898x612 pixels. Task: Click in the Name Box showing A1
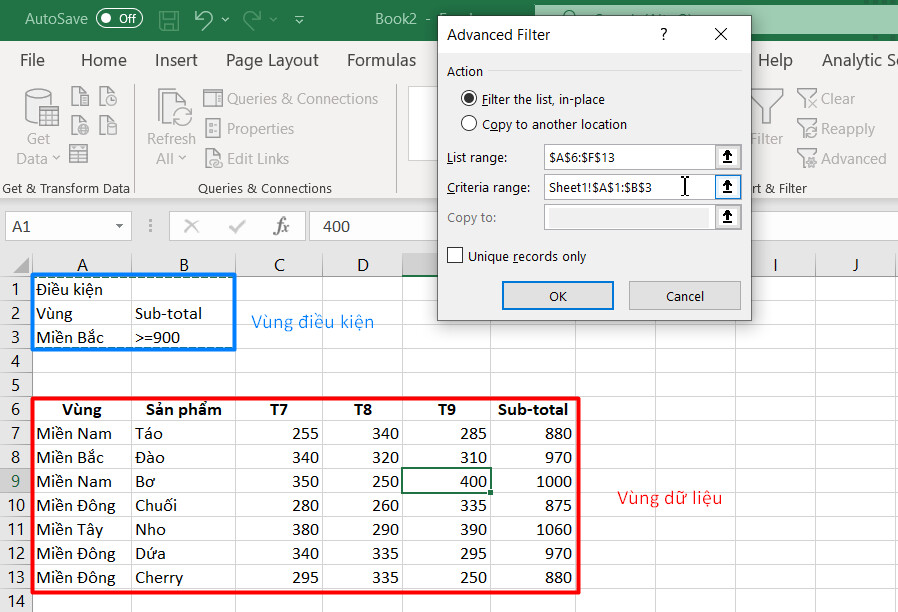coord(60,227)
